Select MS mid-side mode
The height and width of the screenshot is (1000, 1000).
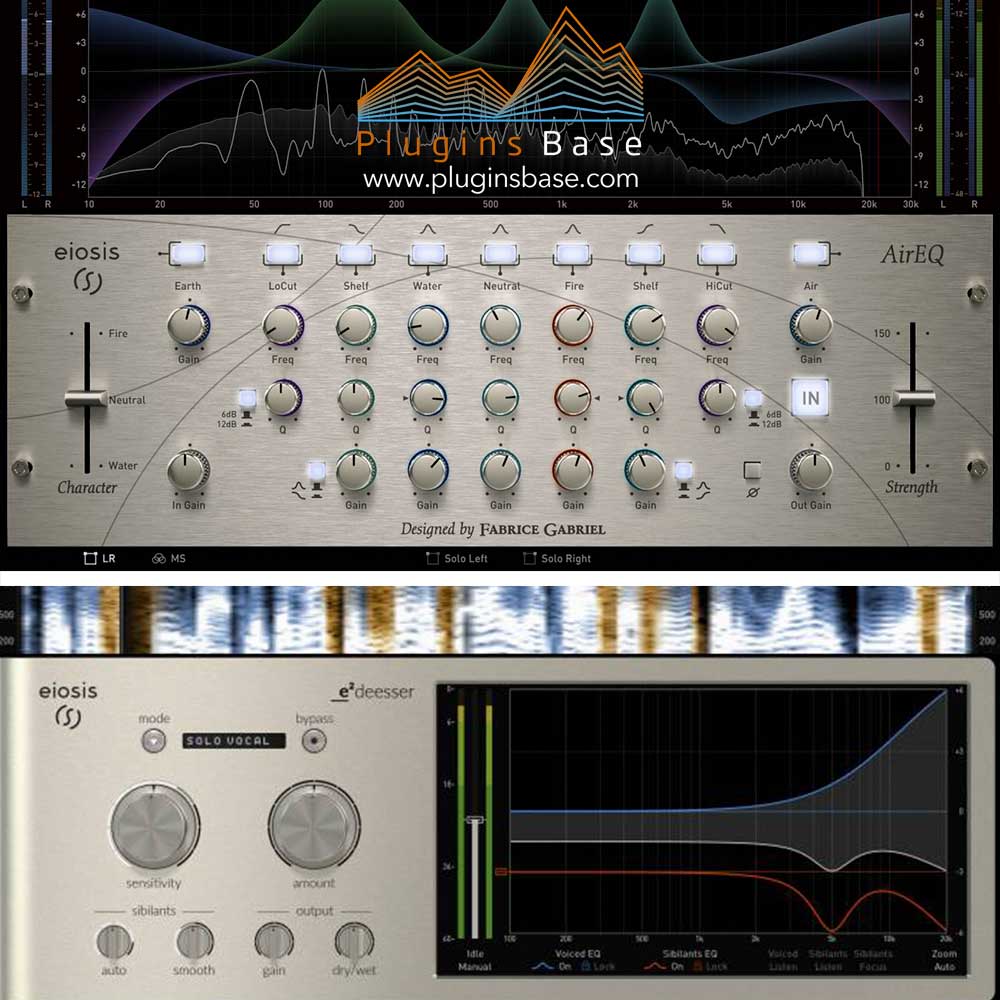click(169, 559)
